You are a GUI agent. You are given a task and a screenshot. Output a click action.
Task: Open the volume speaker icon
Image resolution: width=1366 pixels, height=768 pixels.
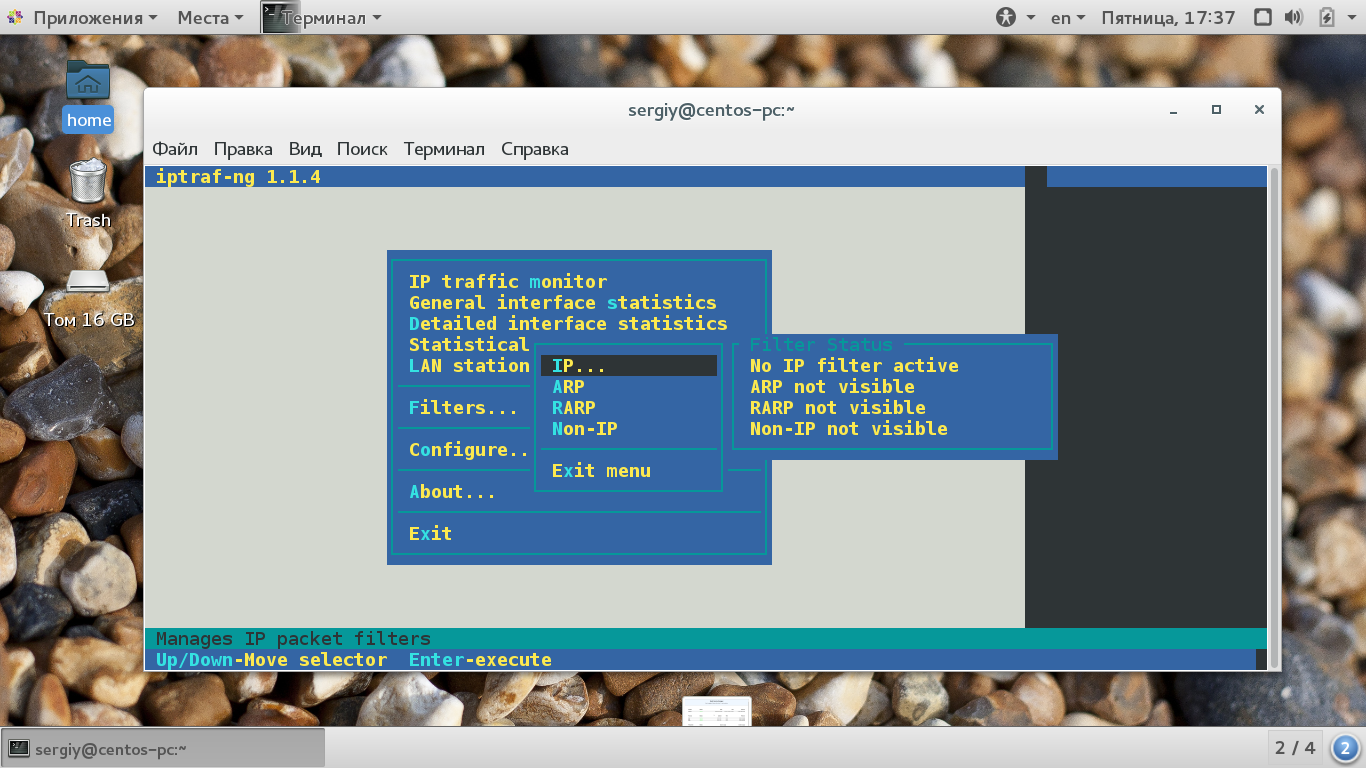coord(1293,17)
